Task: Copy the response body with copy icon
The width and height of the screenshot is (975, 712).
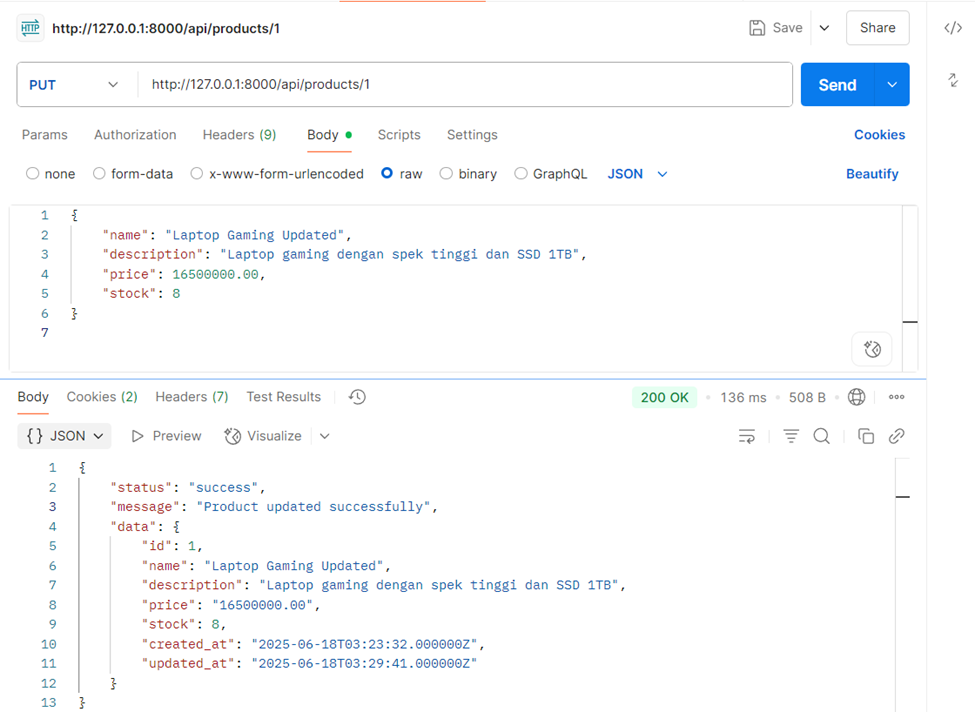Action: pos(866,436)
